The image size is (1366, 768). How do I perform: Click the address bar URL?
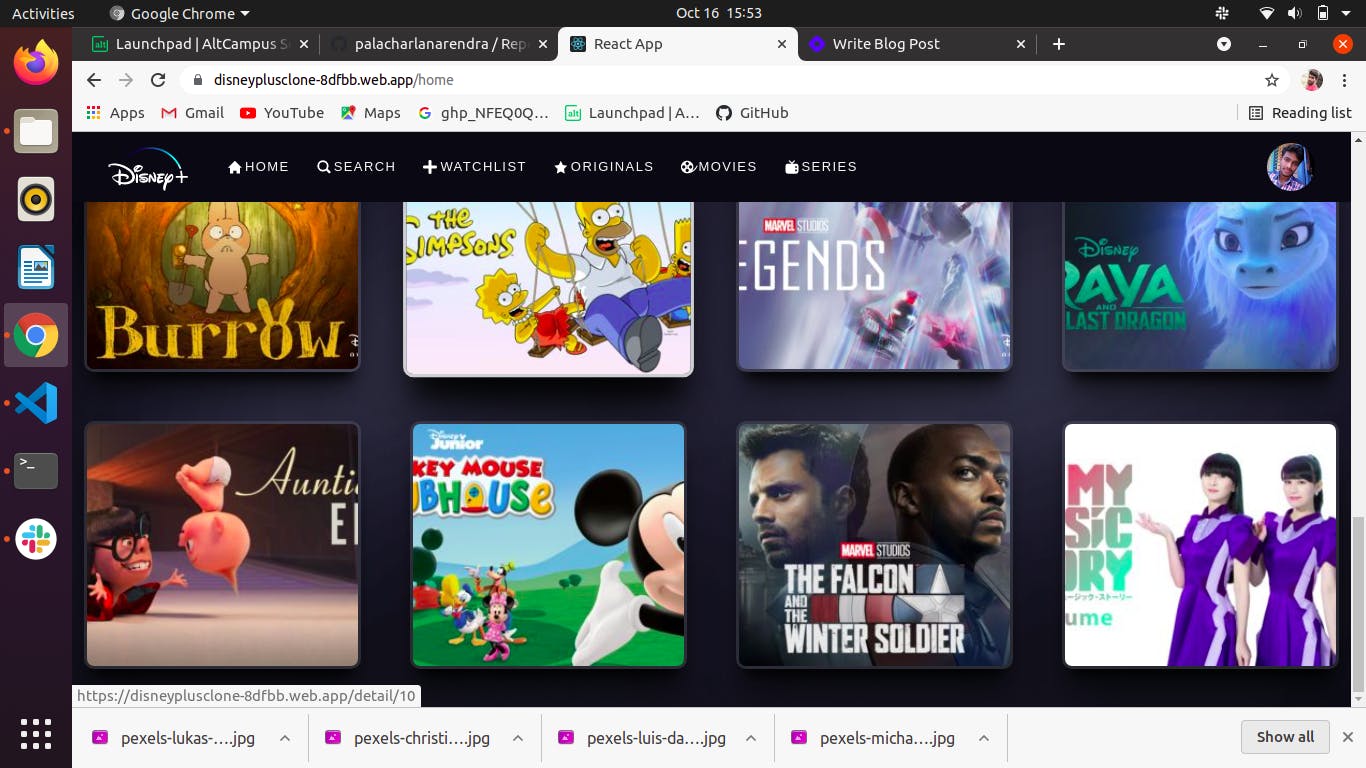click(333, 80)
